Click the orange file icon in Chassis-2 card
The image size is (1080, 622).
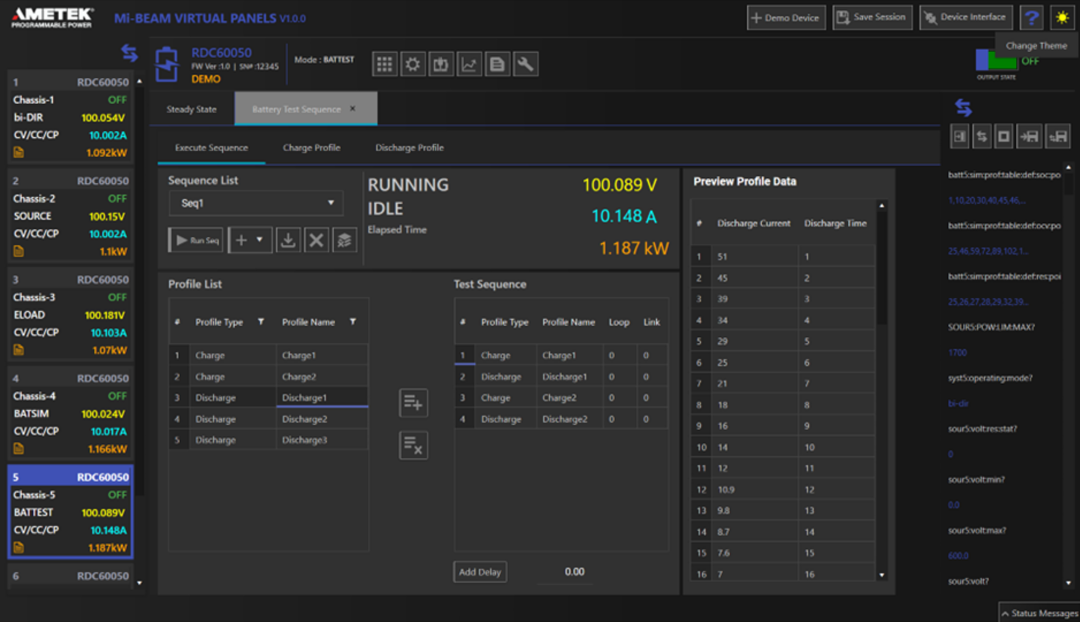[x=19, y=251]
